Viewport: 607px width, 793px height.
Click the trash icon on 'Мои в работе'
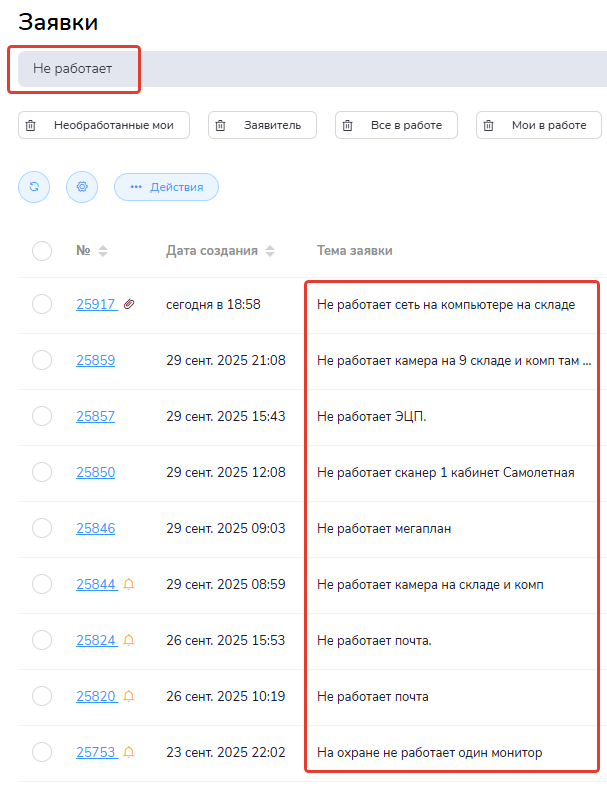pos(489,125)
